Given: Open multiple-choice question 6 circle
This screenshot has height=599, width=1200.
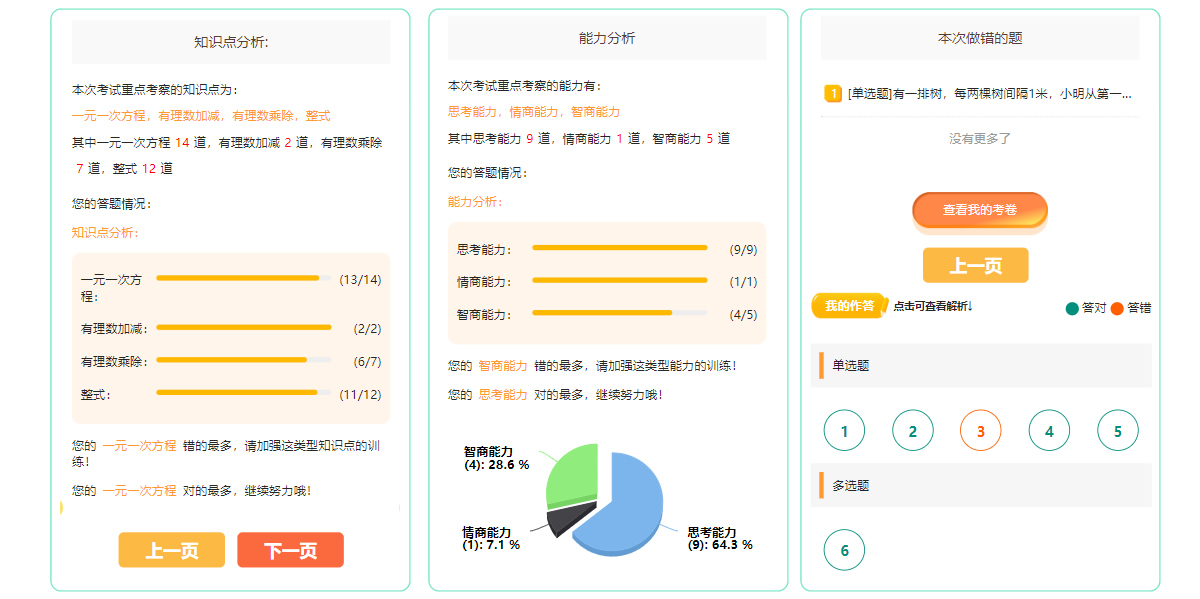Looking at the screenshot, I should coord(844,550).
